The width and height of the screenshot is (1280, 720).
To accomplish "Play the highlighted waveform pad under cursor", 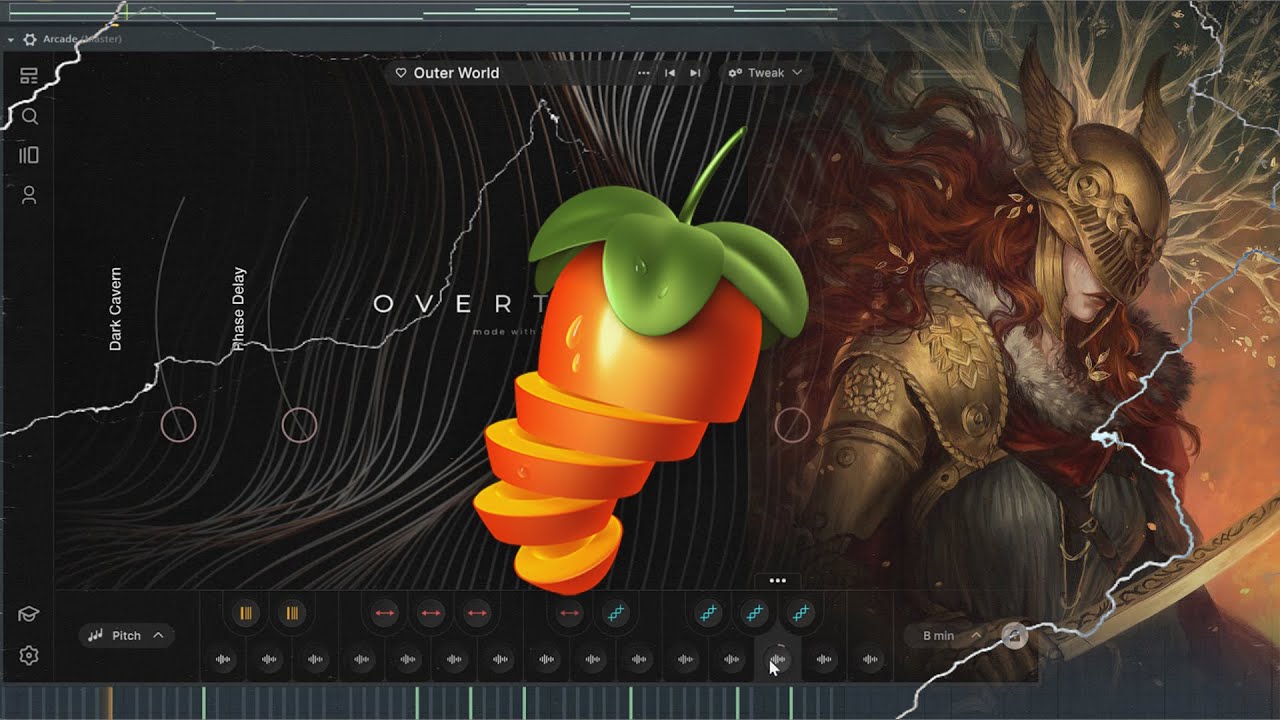I will click(x=778, y=659).
